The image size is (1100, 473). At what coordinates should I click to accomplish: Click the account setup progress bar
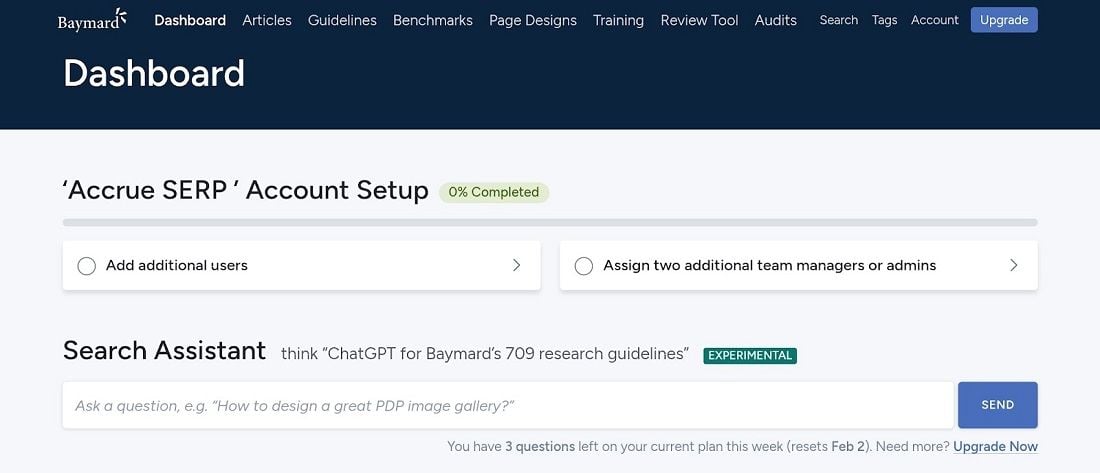pyautogui.click(x=549, y=222)
